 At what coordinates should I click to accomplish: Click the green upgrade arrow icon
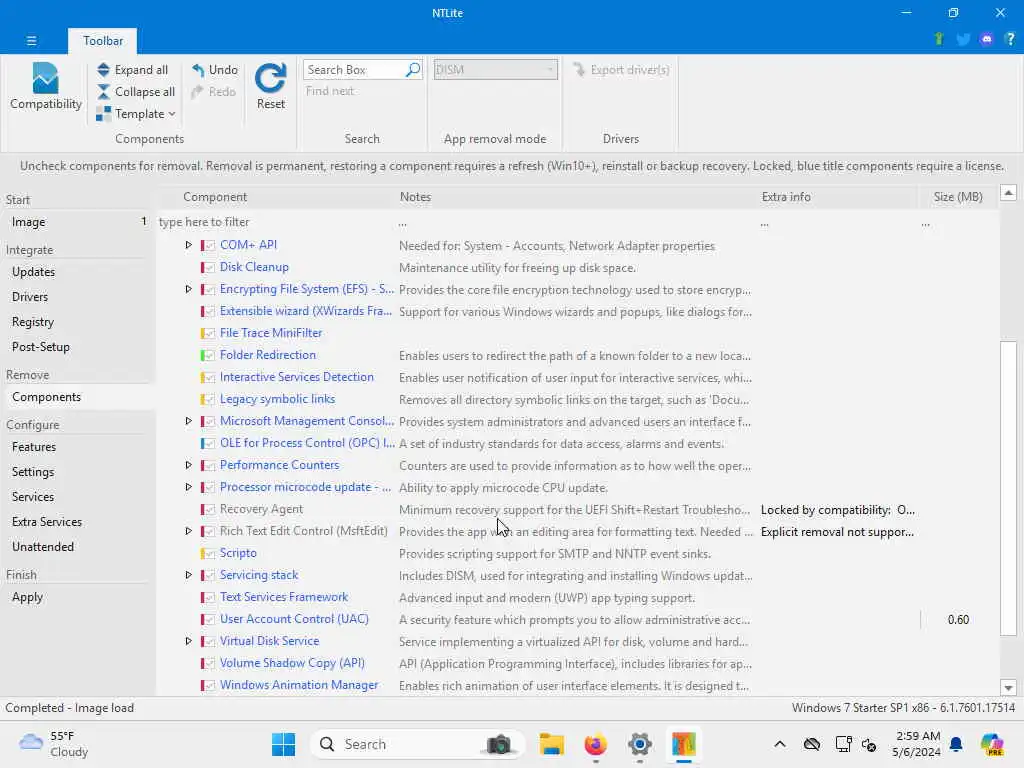pos(939,39)
